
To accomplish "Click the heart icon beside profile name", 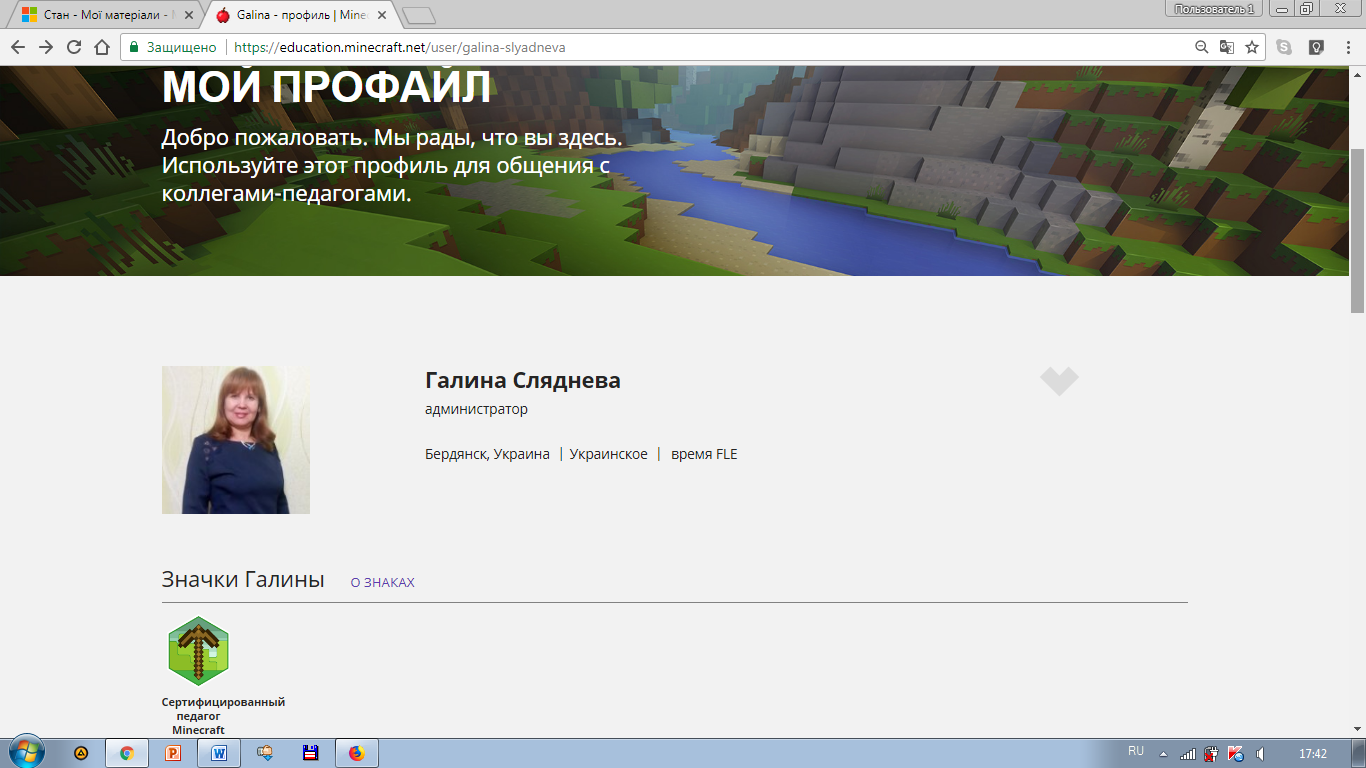I will tap(1059, 381).
